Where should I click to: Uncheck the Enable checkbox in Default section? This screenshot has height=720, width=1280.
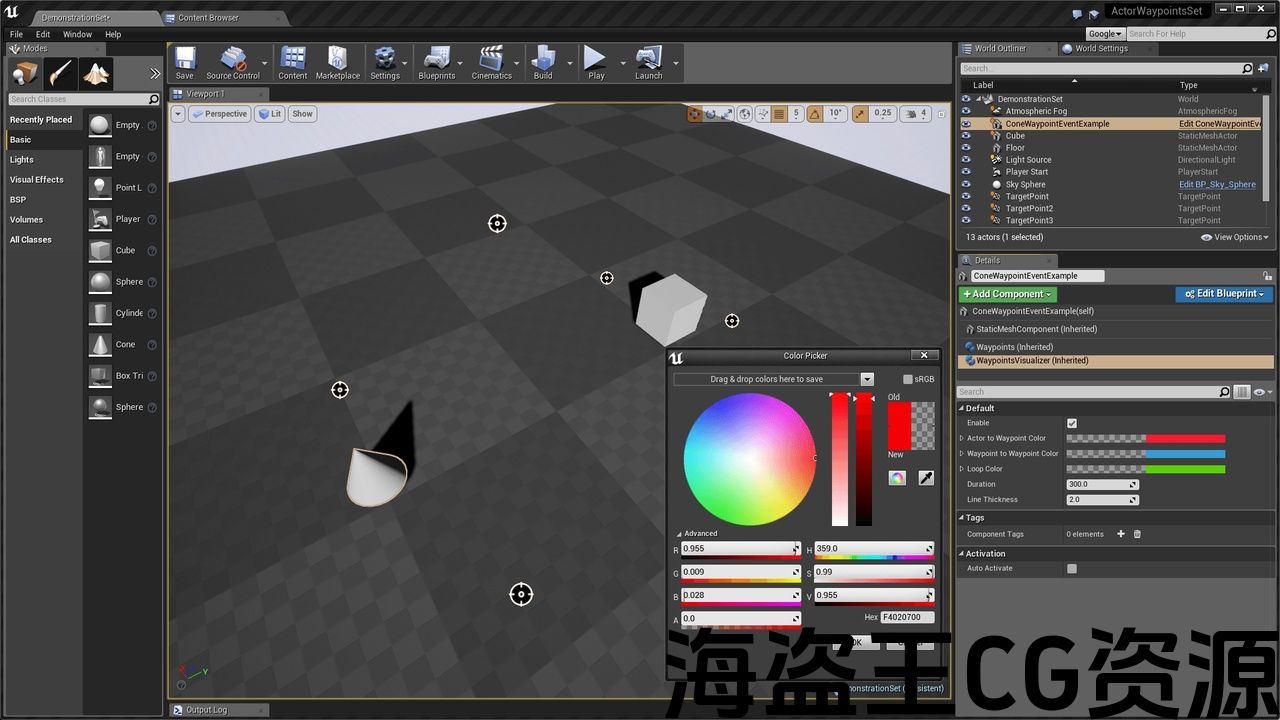click(1072, 423)
